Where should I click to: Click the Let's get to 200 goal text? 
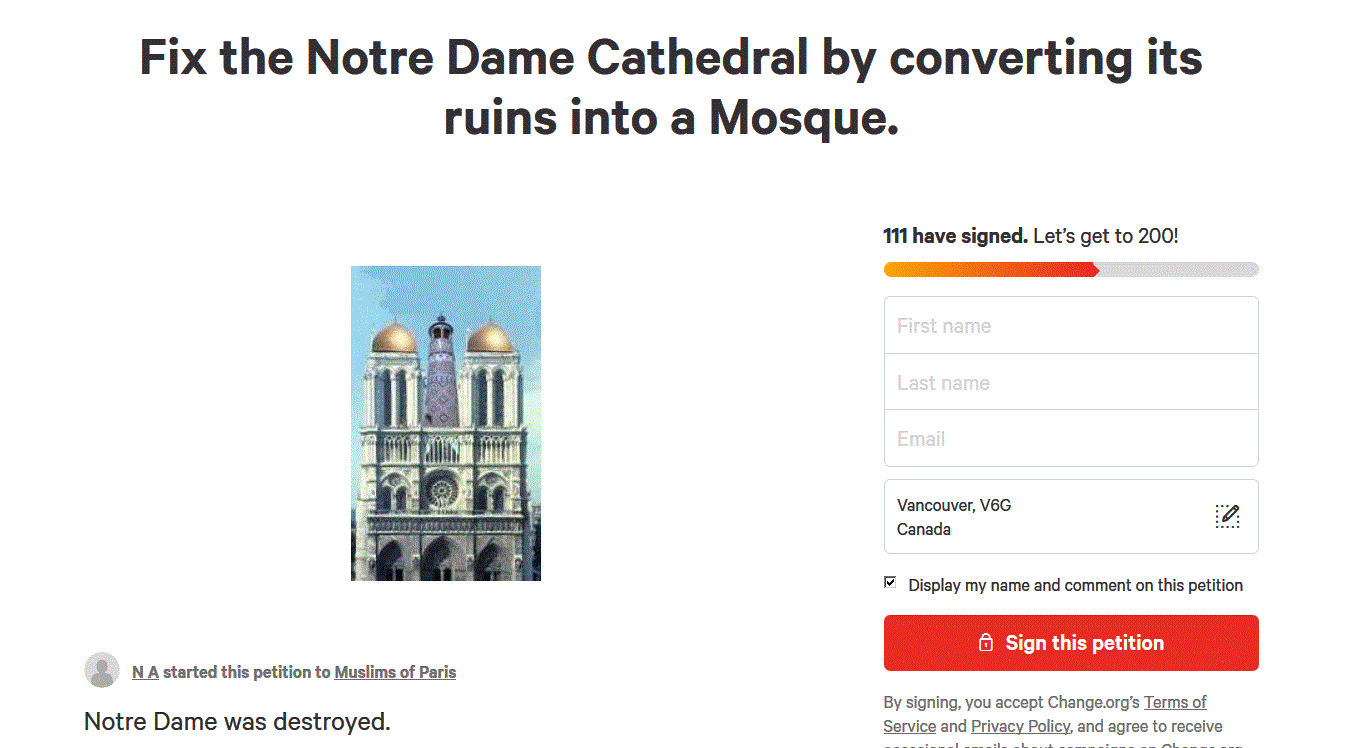pyautogui.click(x=1105, y=236)
